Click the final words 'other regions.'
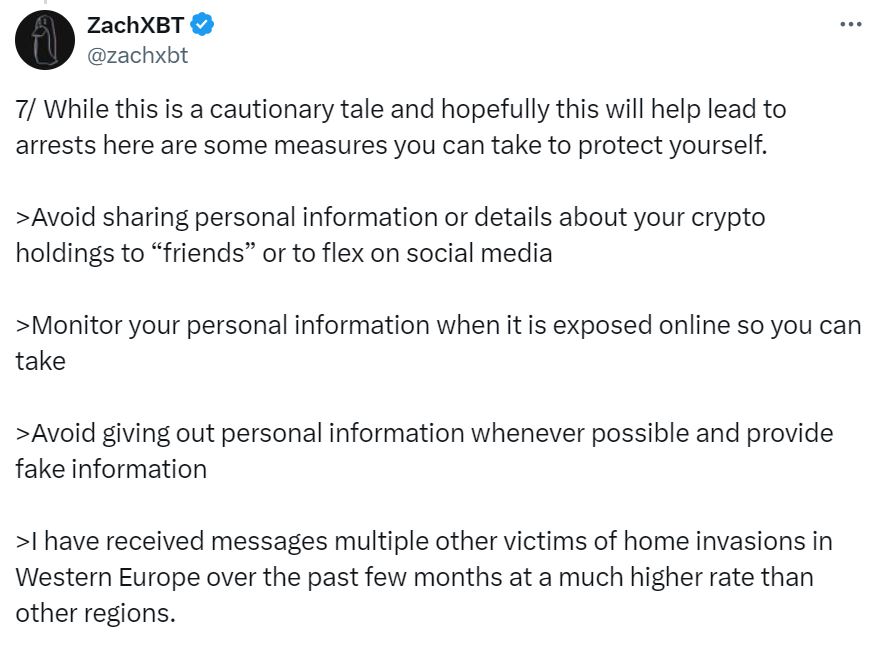This screenshot has width=871, height=648. click(96, 614)
